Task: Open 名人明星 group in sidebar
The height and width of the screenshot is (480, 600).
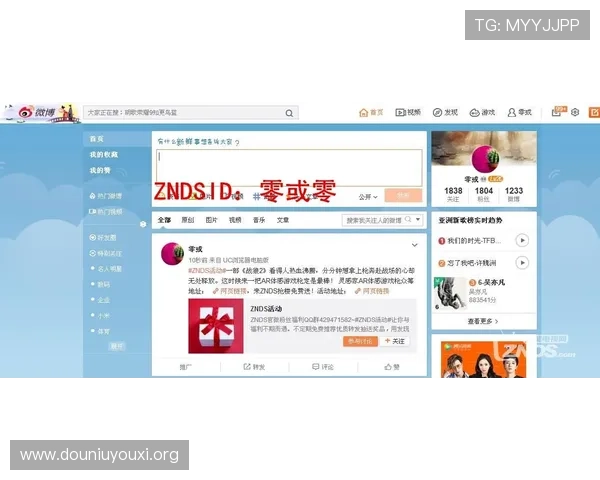Action: click(109, 269)
